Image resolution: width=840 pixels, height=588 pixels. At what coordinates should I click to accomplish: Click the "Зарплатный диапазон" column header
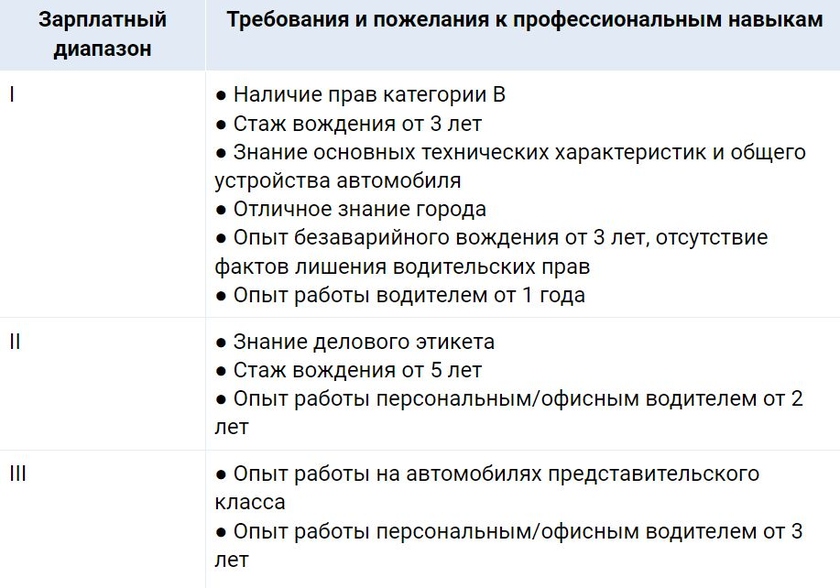(x=105, y=34)
